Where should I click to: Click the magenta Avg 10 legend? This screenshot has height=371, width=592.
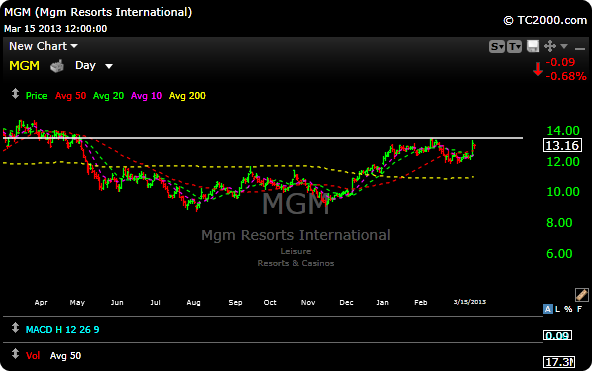point(146,96)
